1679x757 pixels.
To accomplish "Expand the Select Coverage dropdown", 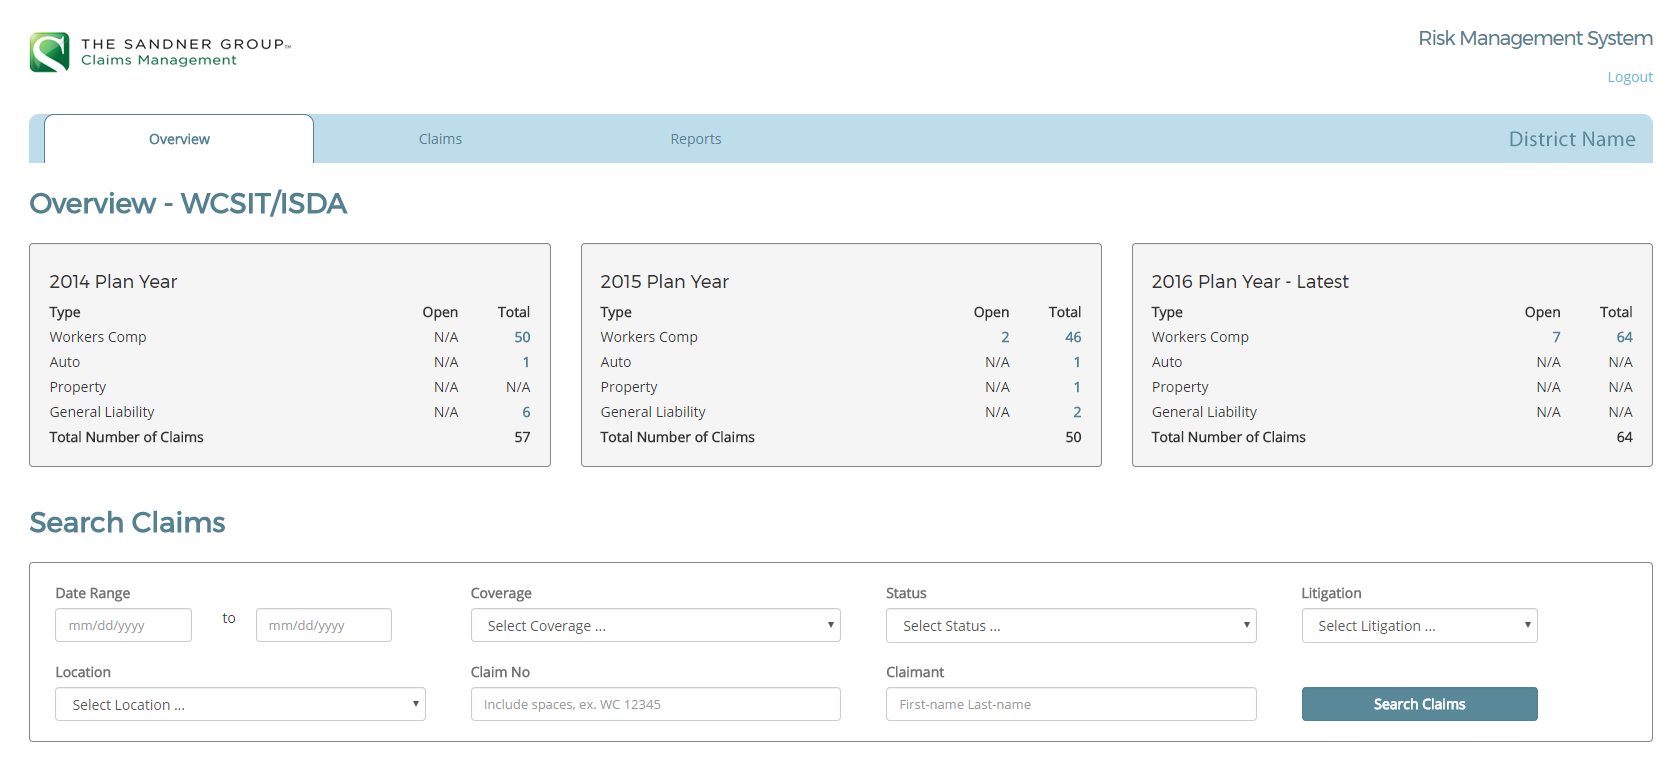I will [x=655, y=626].
